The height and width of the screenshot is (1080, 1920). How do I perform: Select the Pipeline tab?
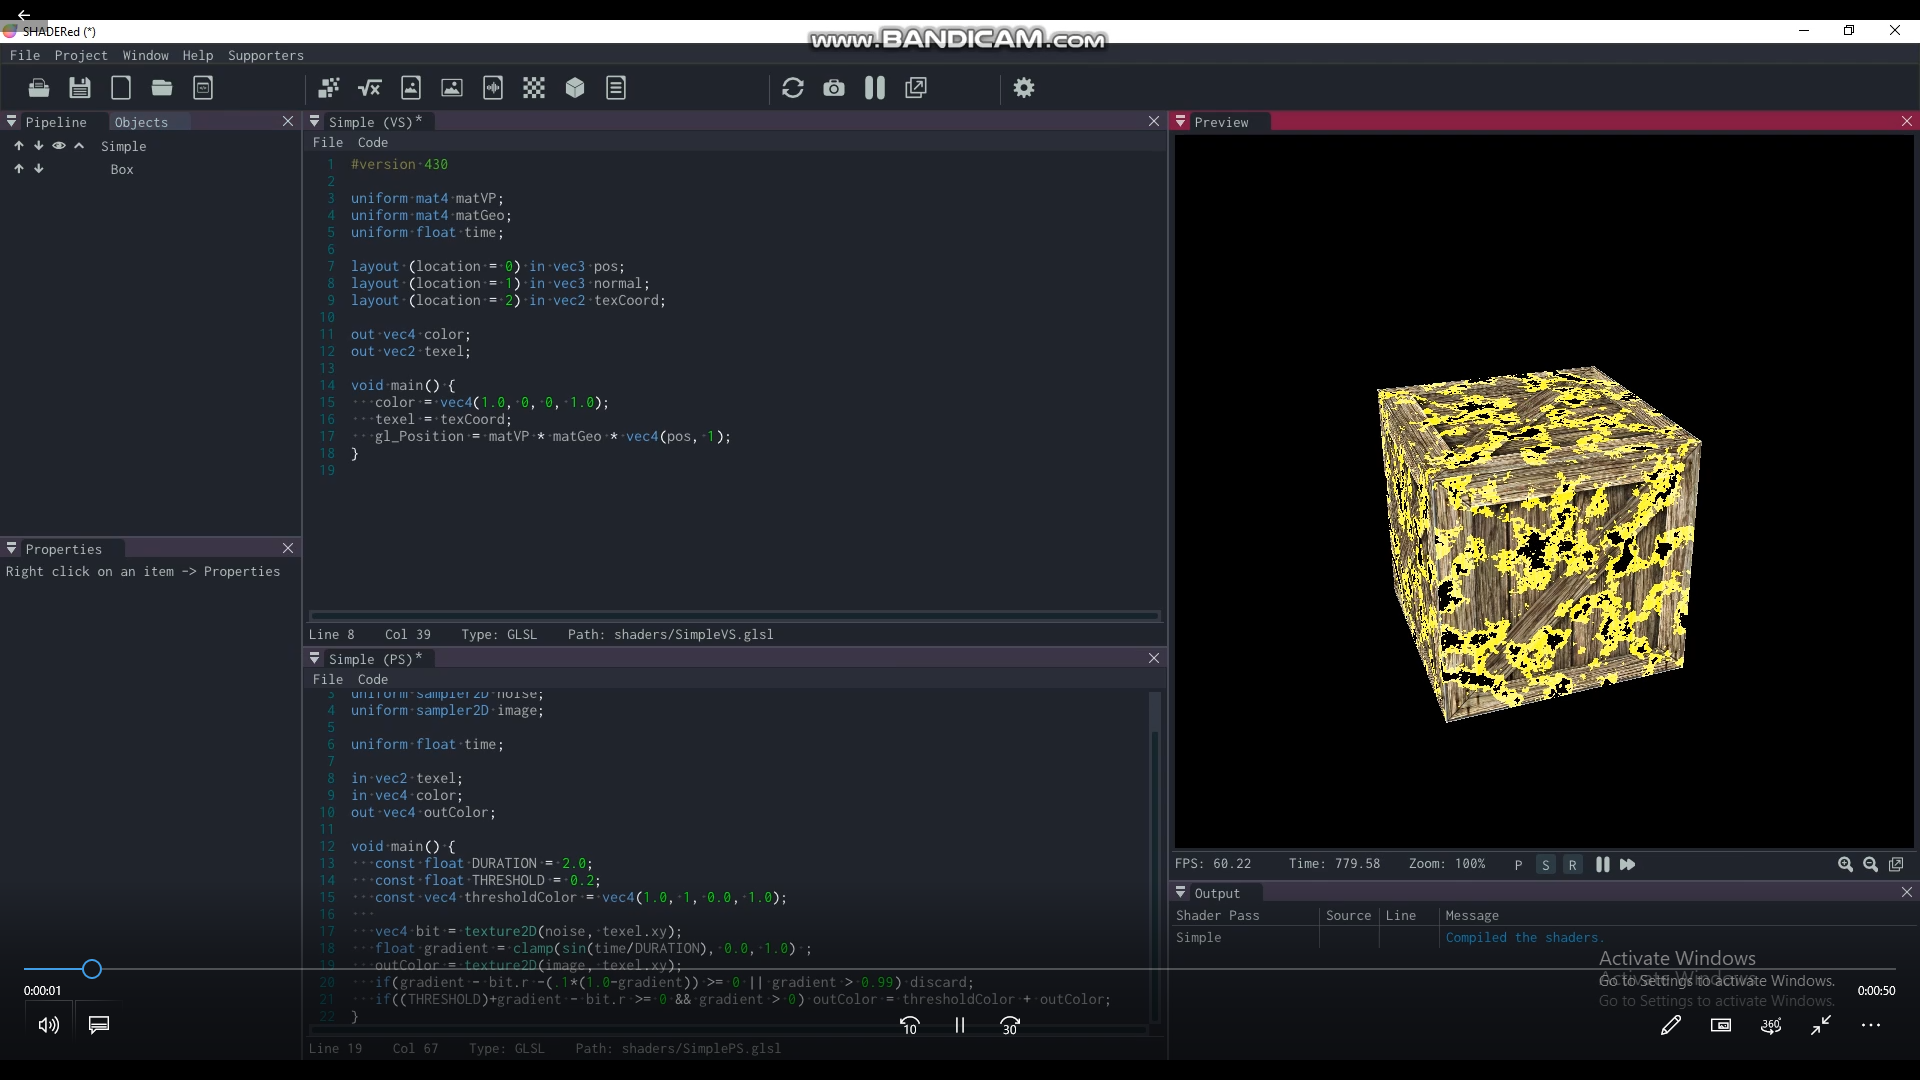[56, 122]
